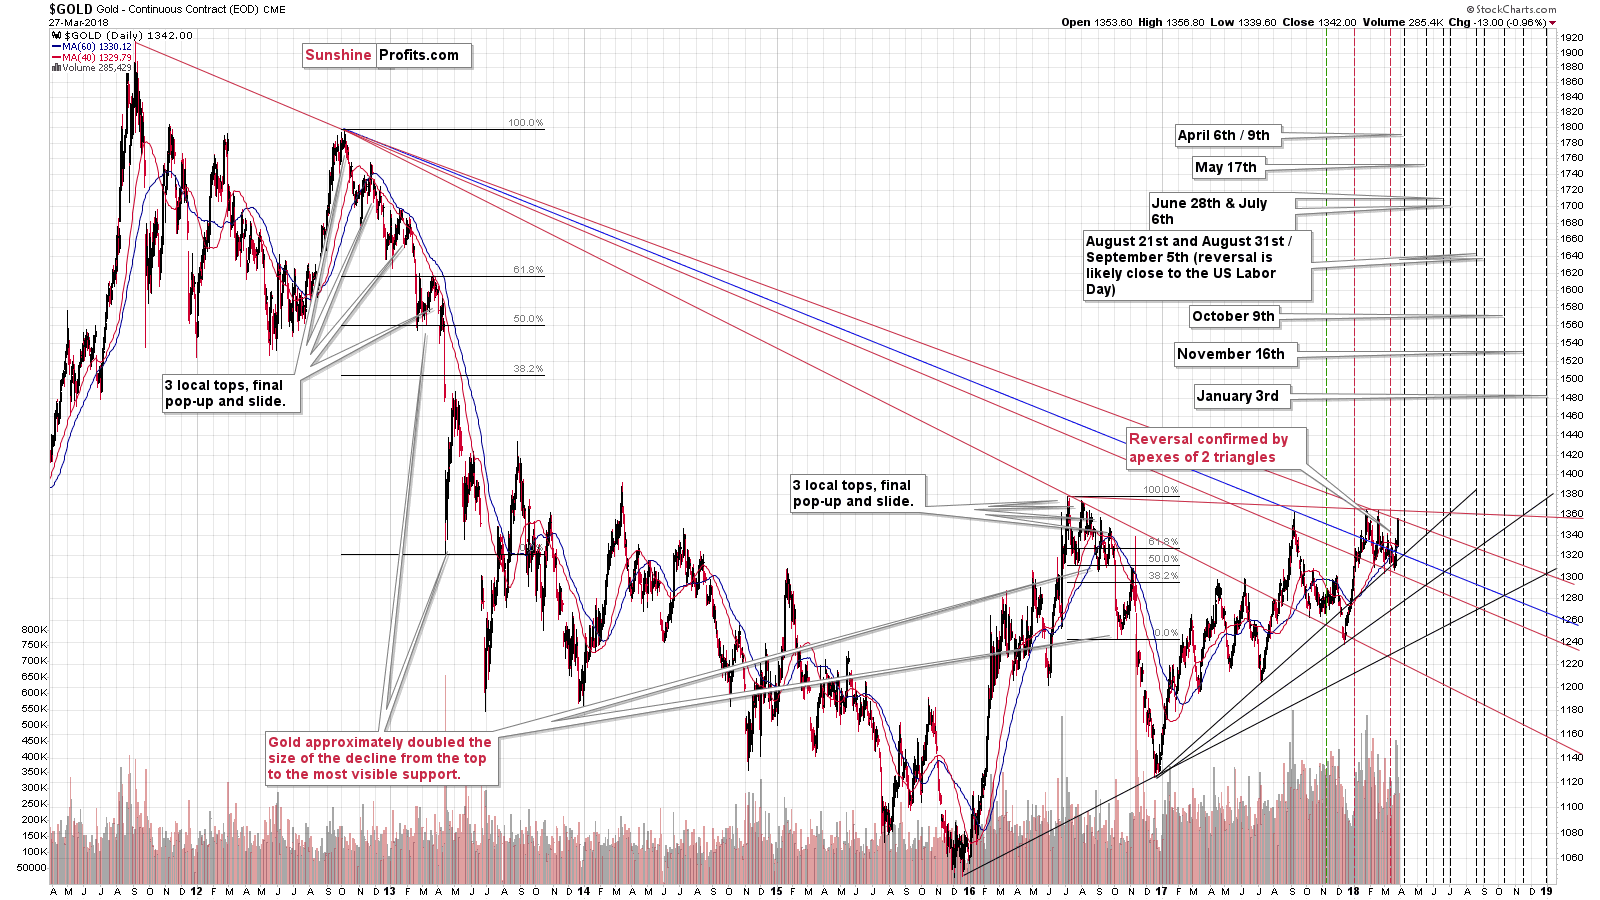Click the 1060 price axis label
Viewport: 1600px width, 900px height.
point(1571,858)
